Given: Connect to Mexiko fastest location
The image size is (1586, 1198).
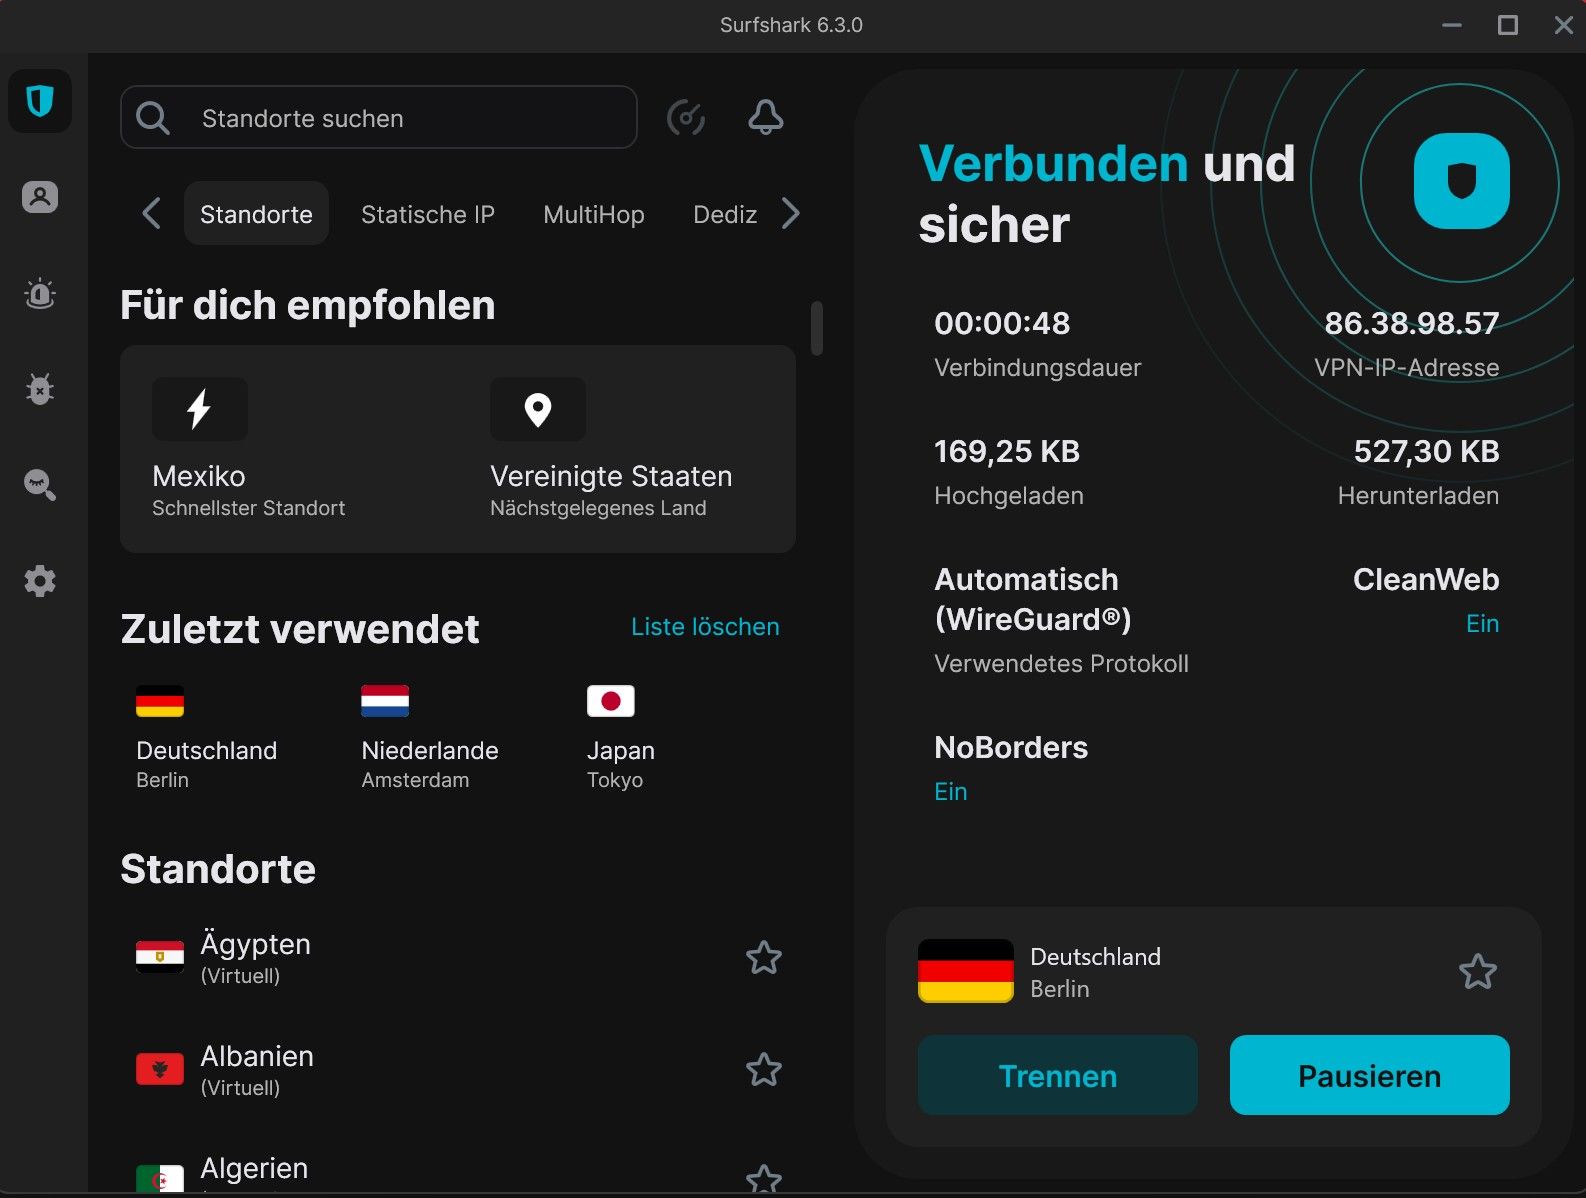Looking at the screenshot, I should pyautogui.click(x=249, y=449).
